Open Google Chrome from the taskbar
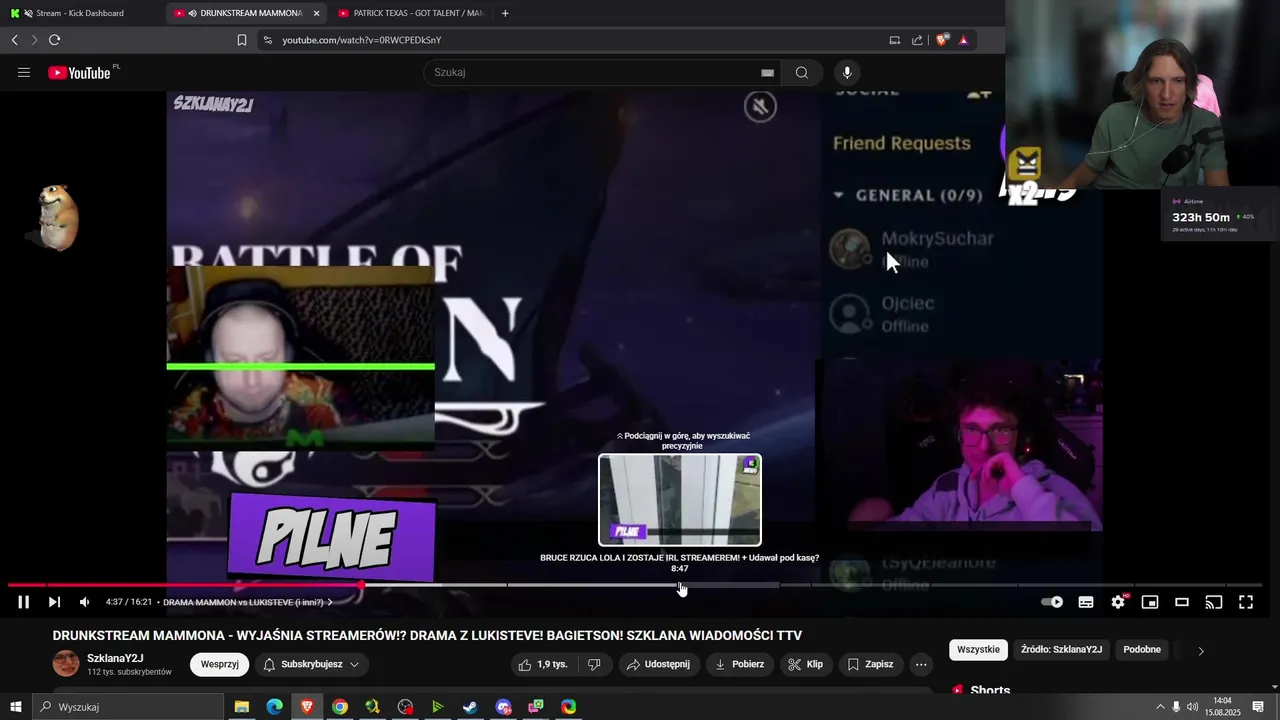 [340, 707]
